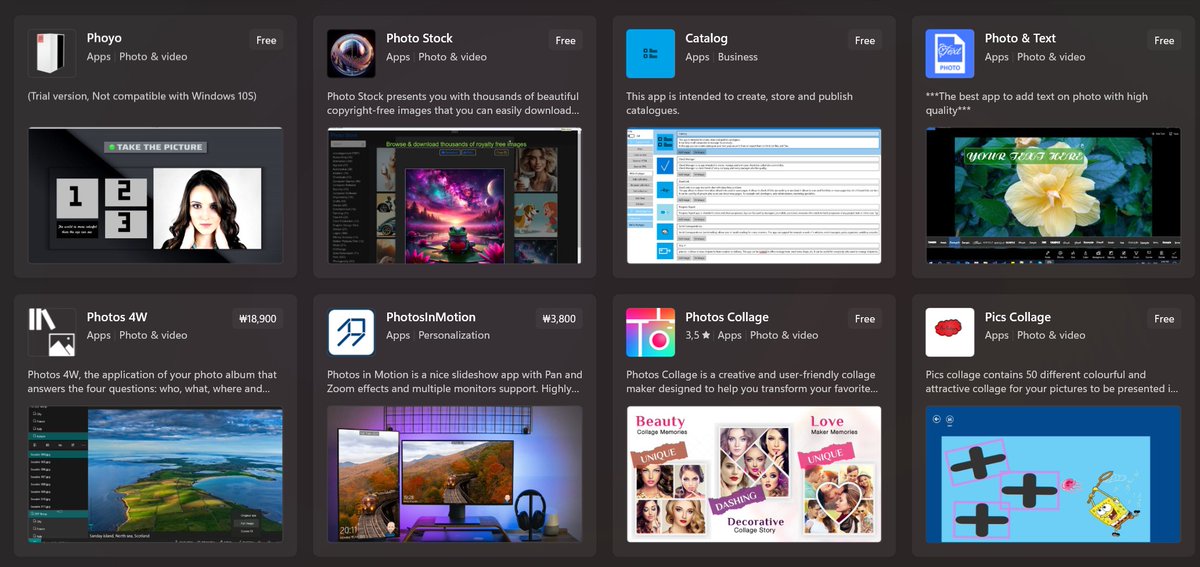
Task: Select the Photo & Text title
Action: coord(1020,38)
